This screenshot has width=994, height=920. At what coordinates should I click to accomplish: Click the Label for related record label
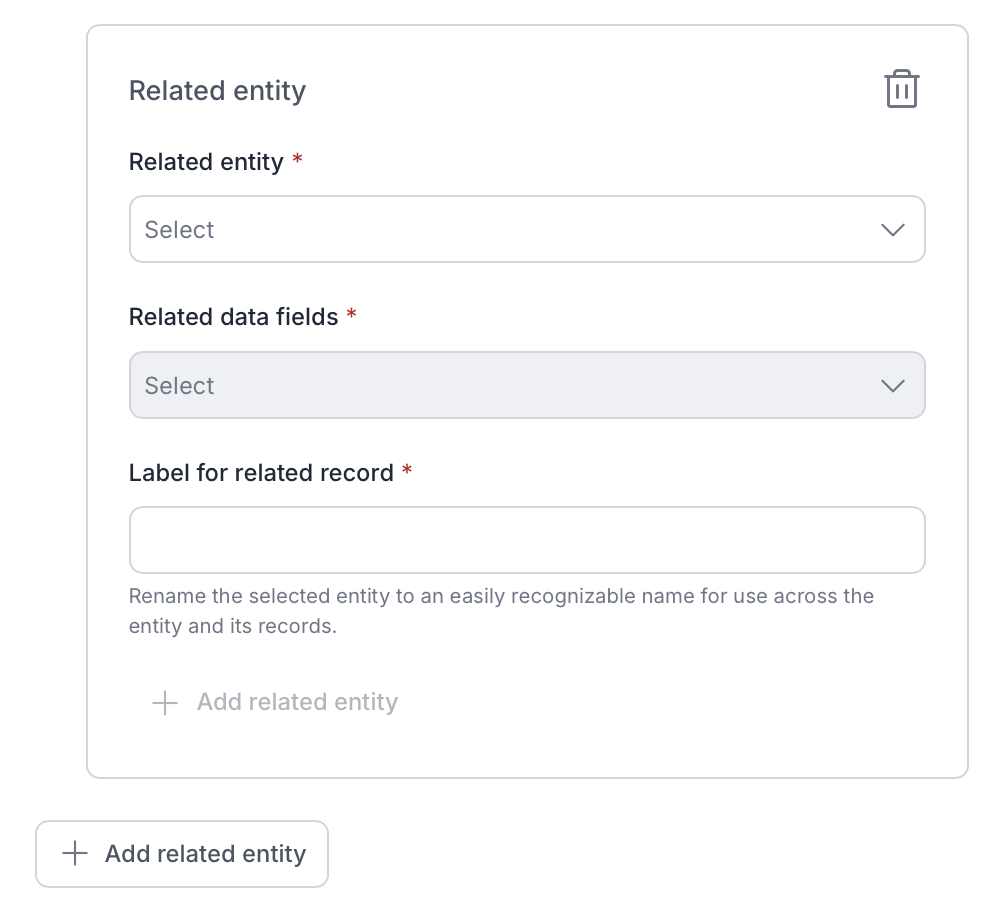point(261,472)
